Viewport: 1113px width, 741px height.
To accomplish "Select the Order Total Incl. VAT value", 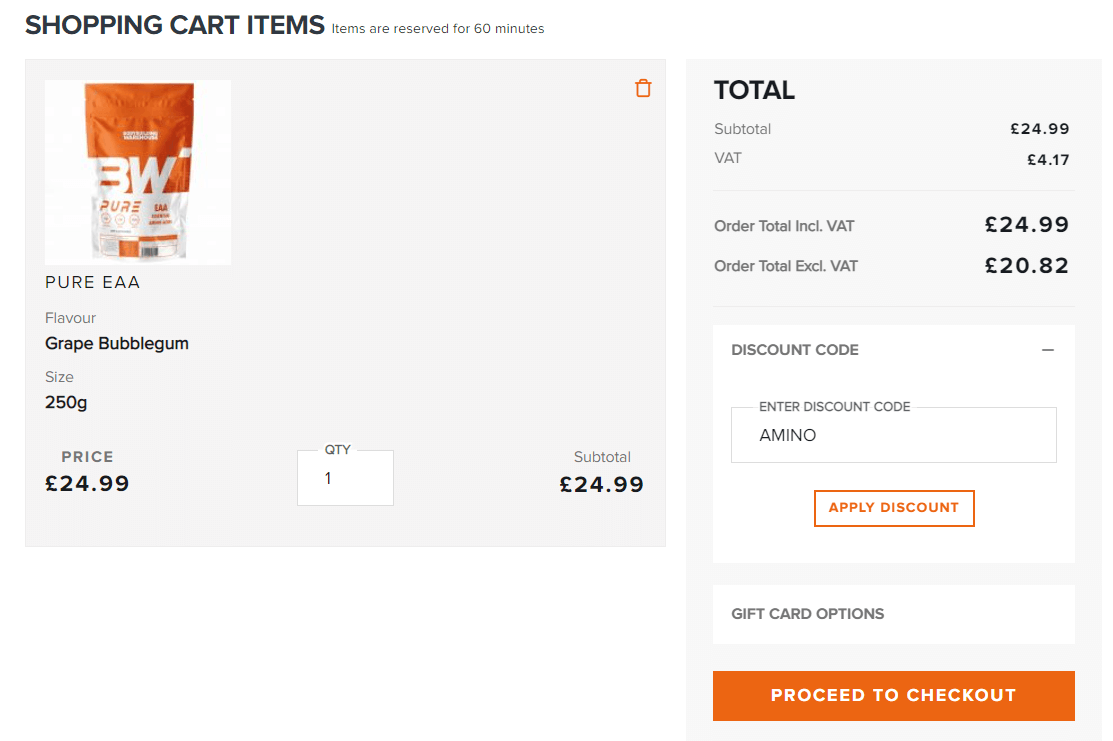I will [x=1026, y=225].
